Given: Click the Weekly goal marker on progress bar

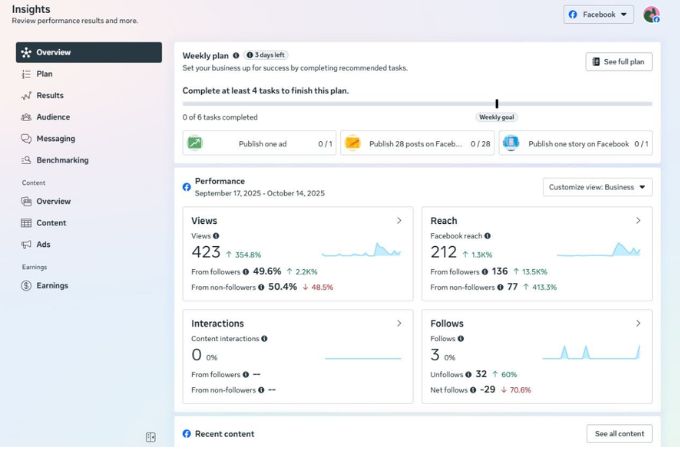Looking at the screenshot, I should click(497, 104).
